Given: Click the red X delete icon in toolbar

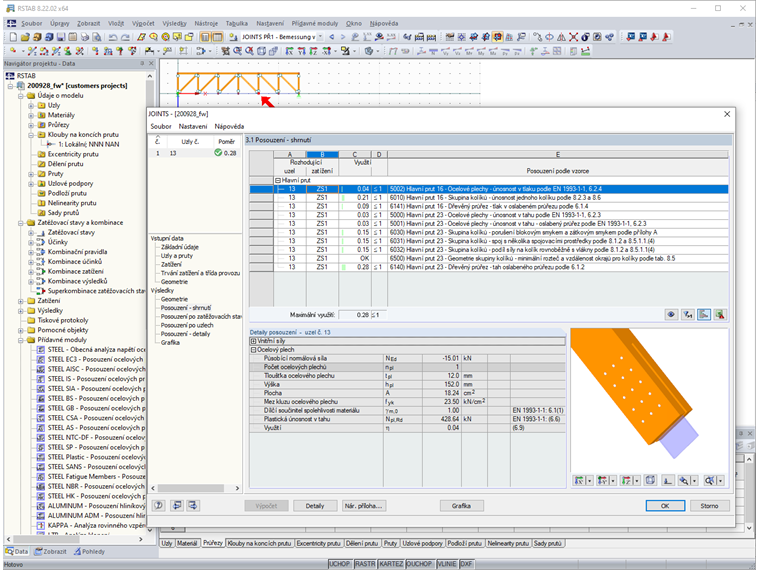Looking at the screenshot, I should (573, 37).
